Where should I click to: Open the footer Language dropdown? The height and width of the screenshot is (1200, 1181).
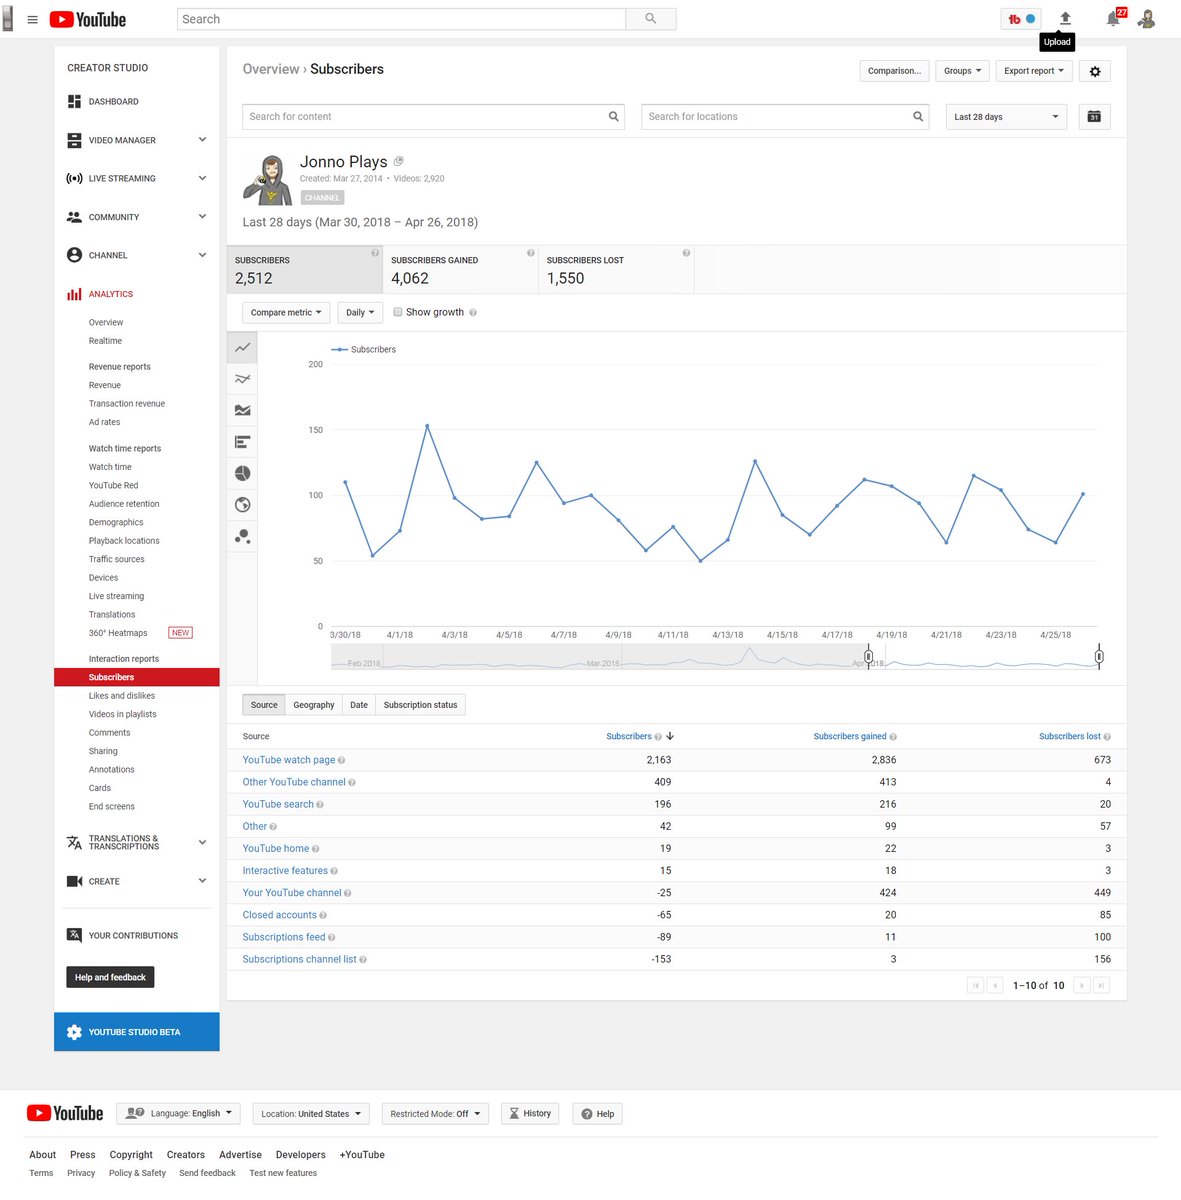[x=178, y=1113]
